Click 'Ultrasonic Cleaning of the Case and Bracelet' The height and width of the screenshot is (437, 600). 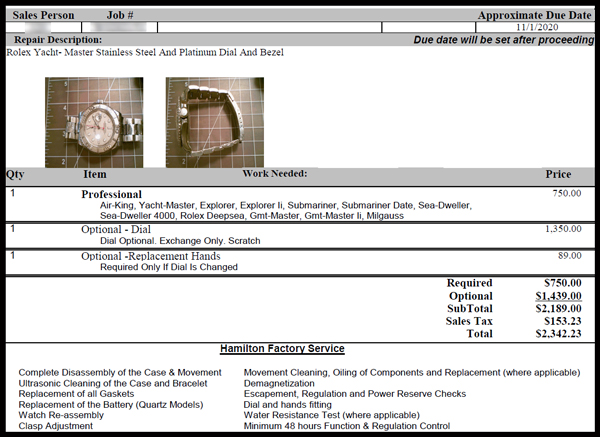[x=113, y=383]
